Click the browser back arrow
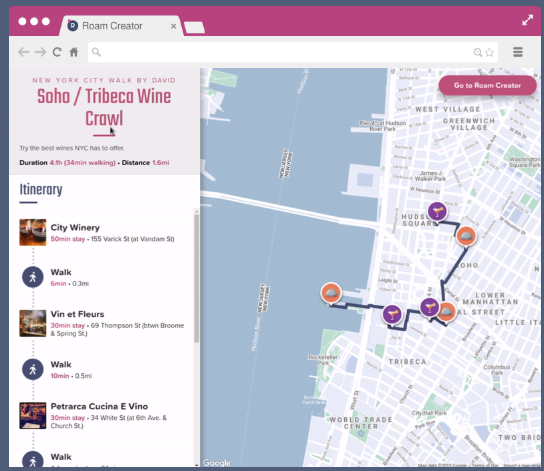 [x=24, y=52]
